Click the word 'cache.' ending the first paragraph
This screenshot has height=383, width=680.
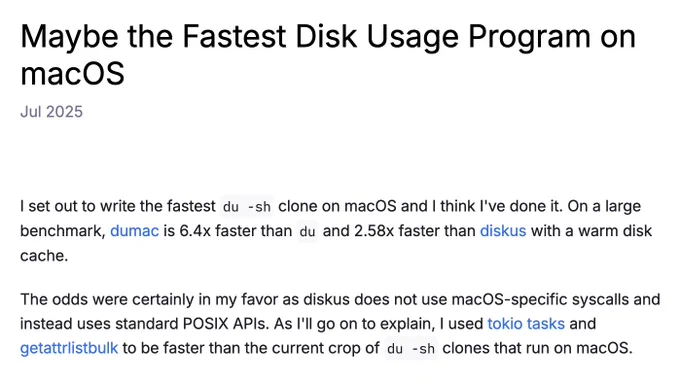coord(44,255)
